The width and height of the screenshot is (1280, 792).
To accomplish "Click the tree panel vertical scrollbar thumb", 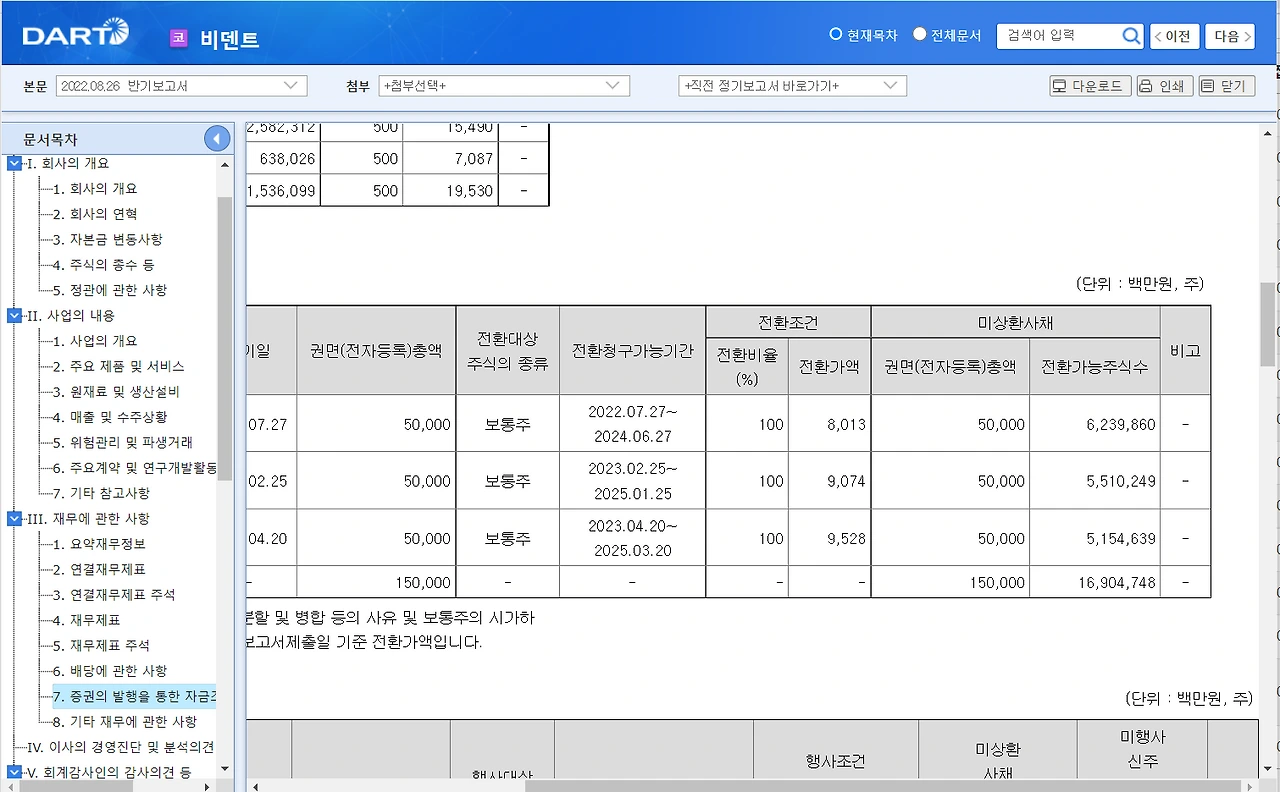I will [224, 340].
